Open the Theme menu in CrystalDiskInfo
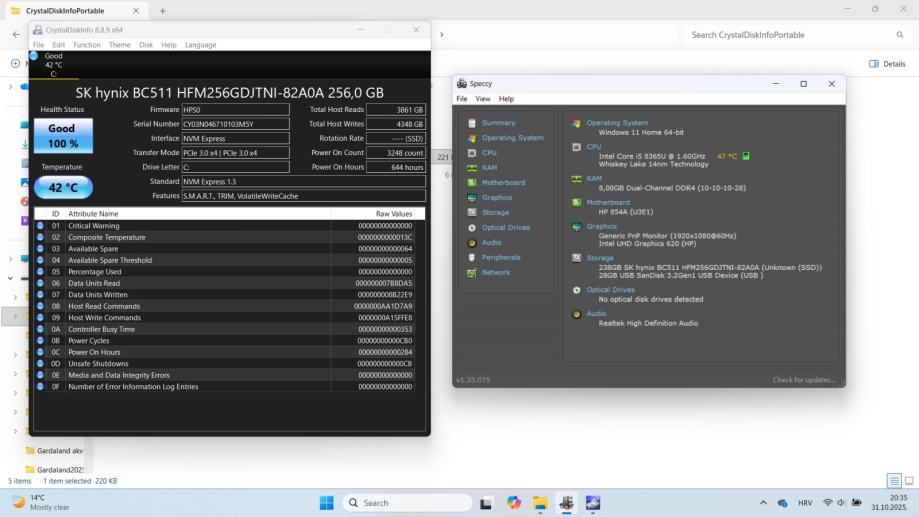The height and width of the screenshot is (517, 919). pos(119,45)
